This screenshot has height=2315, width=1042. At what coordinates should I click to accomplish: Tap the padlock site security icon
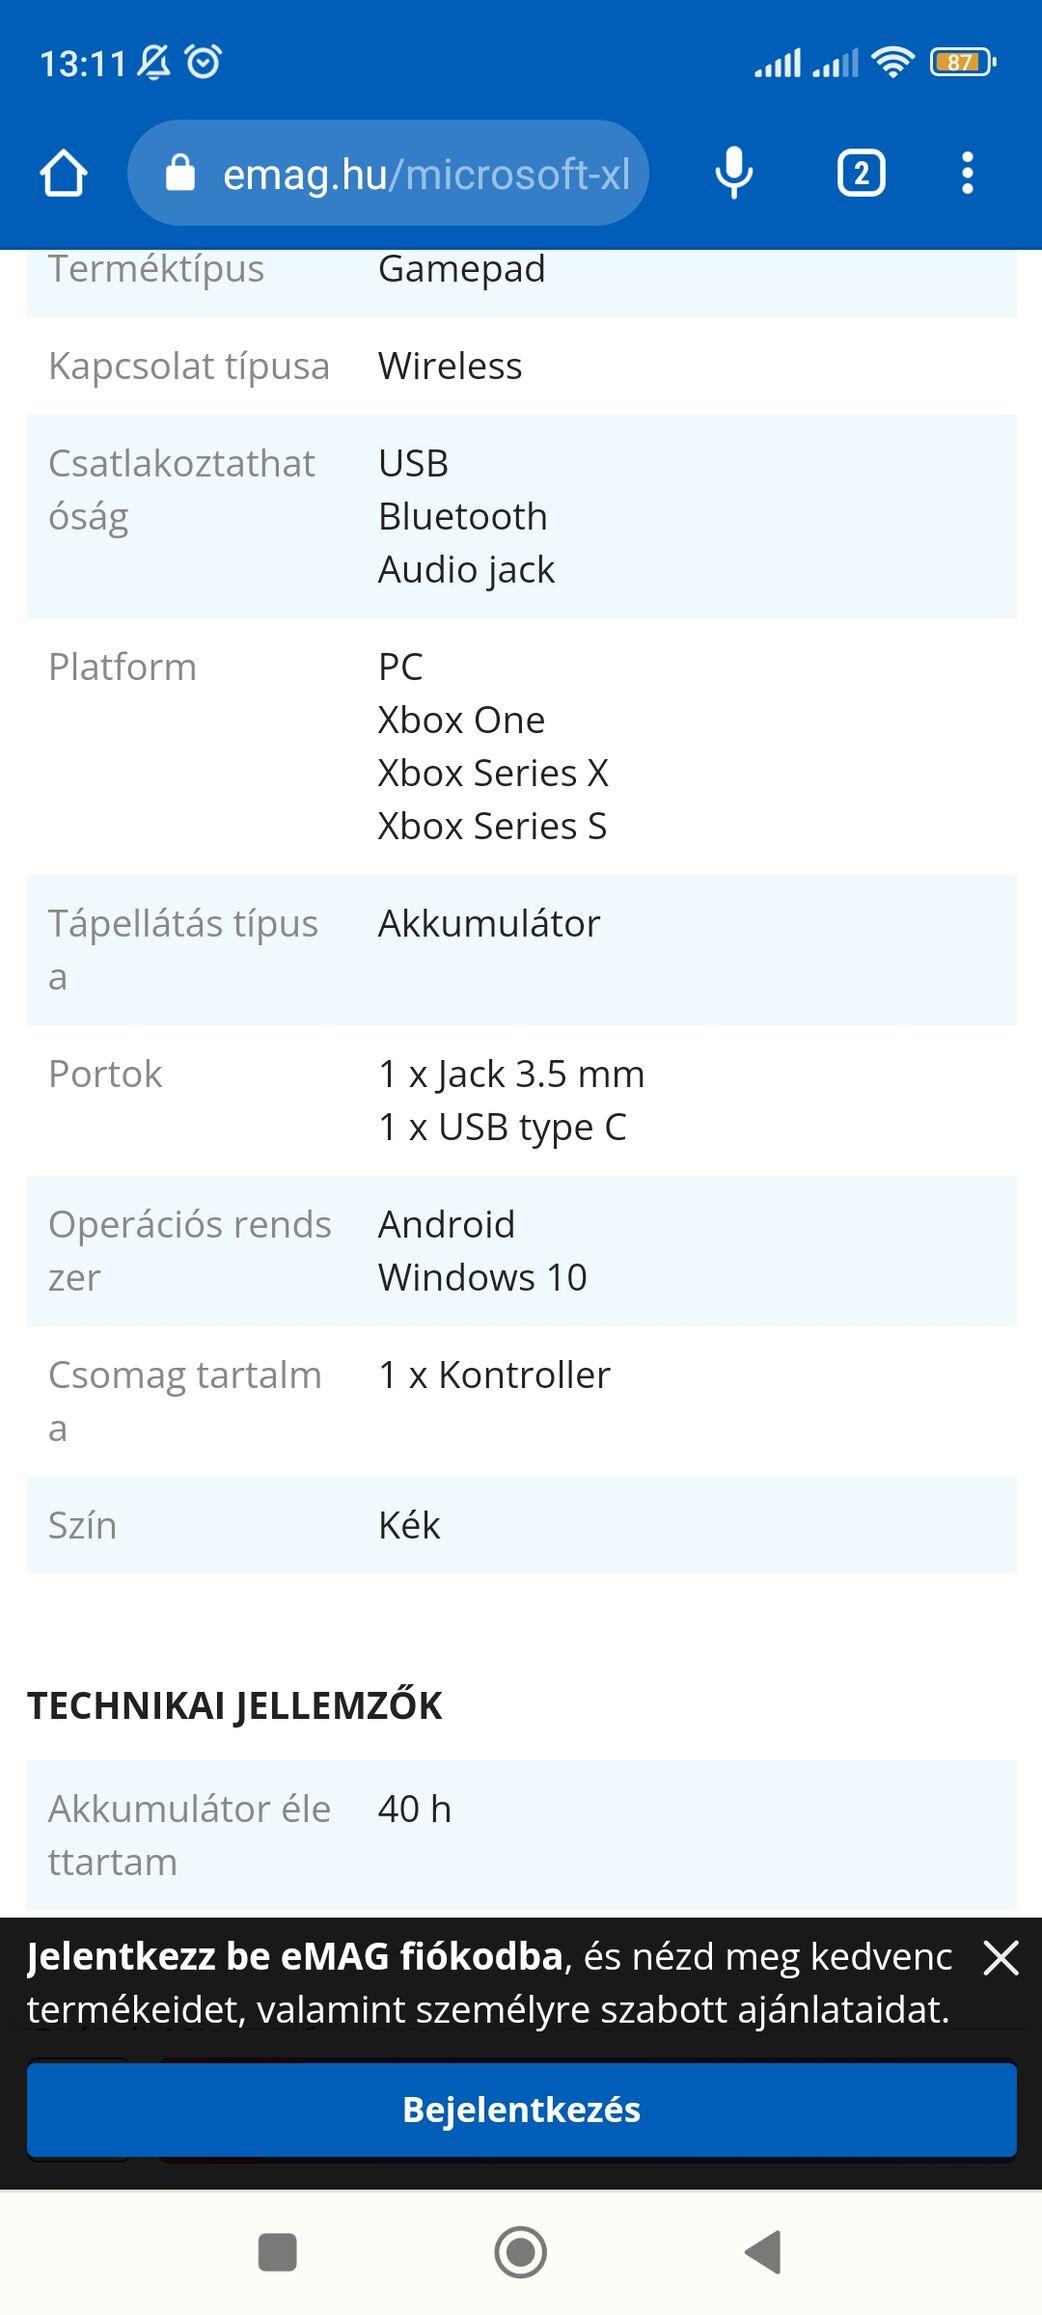[180, 173]
